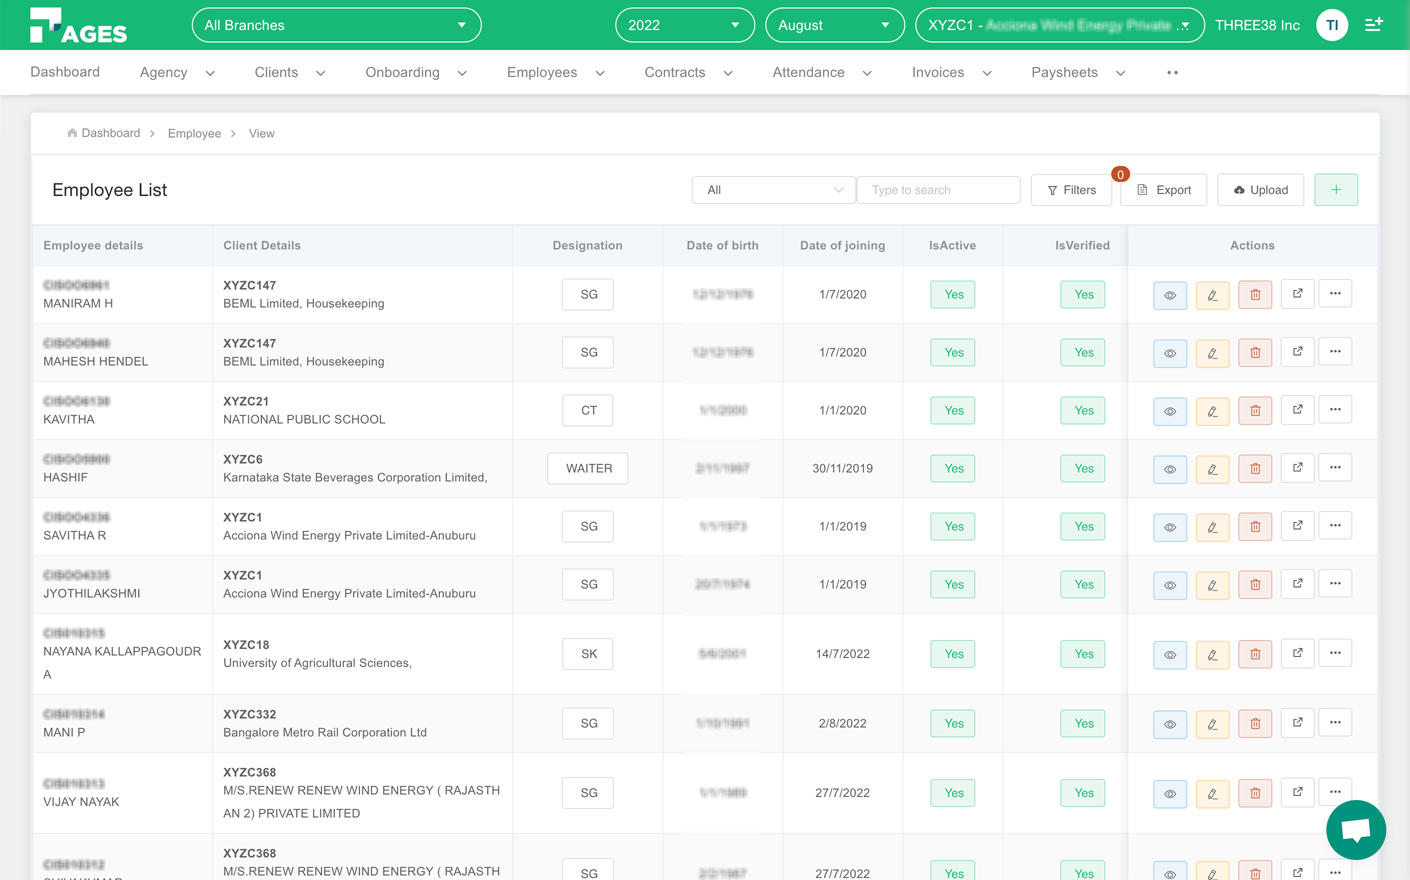Click the edit pencil icon for KAVITHA
Screen dimensions: 1410x880
1212,411
